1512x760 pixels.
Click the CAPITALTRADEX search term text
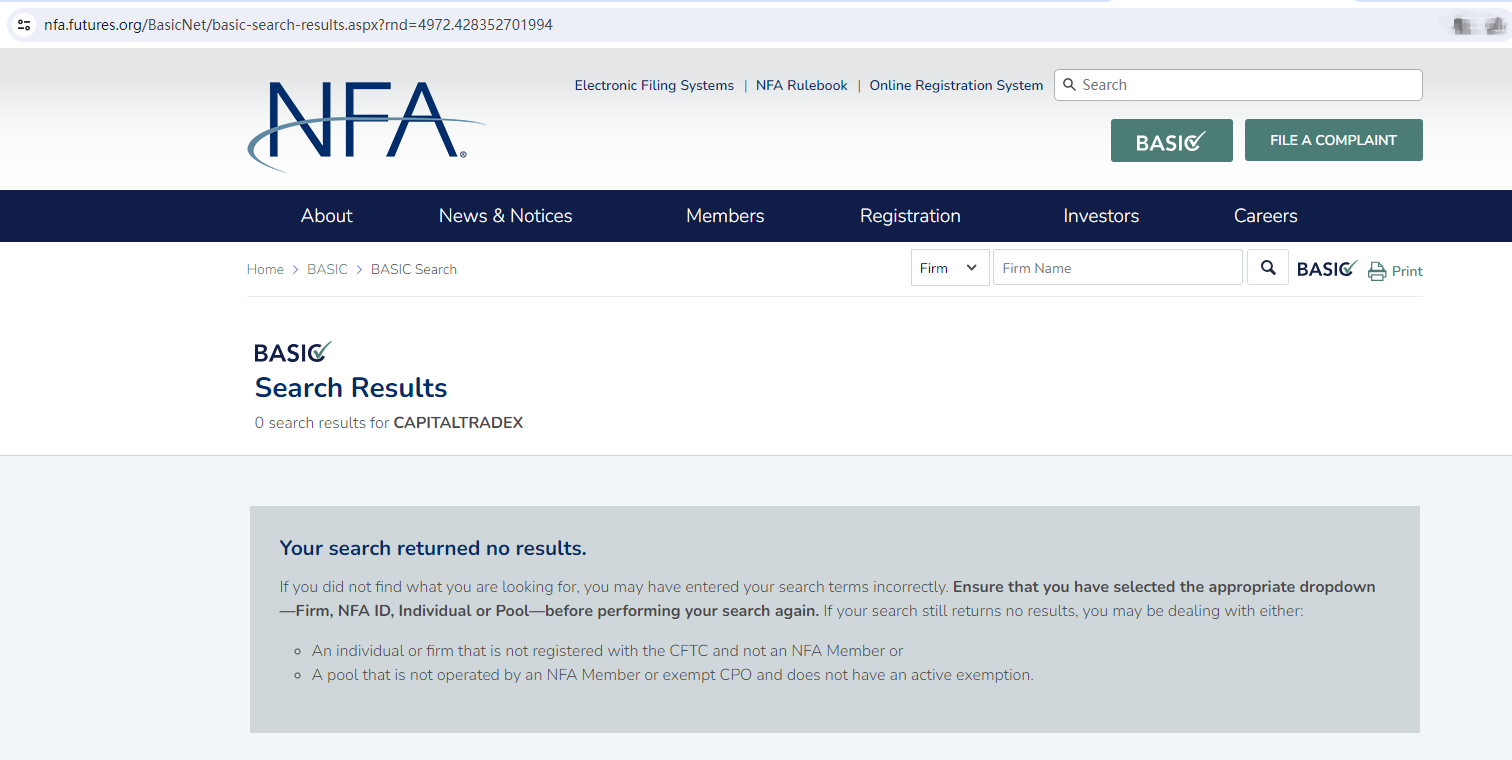click(458, 423)
